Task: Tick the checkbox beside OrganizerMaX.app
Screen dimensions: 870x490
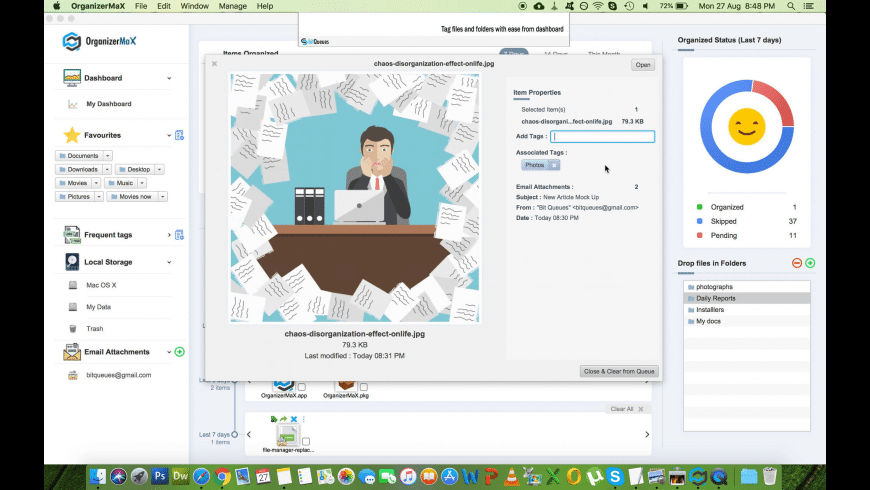Action: point(302,387)
